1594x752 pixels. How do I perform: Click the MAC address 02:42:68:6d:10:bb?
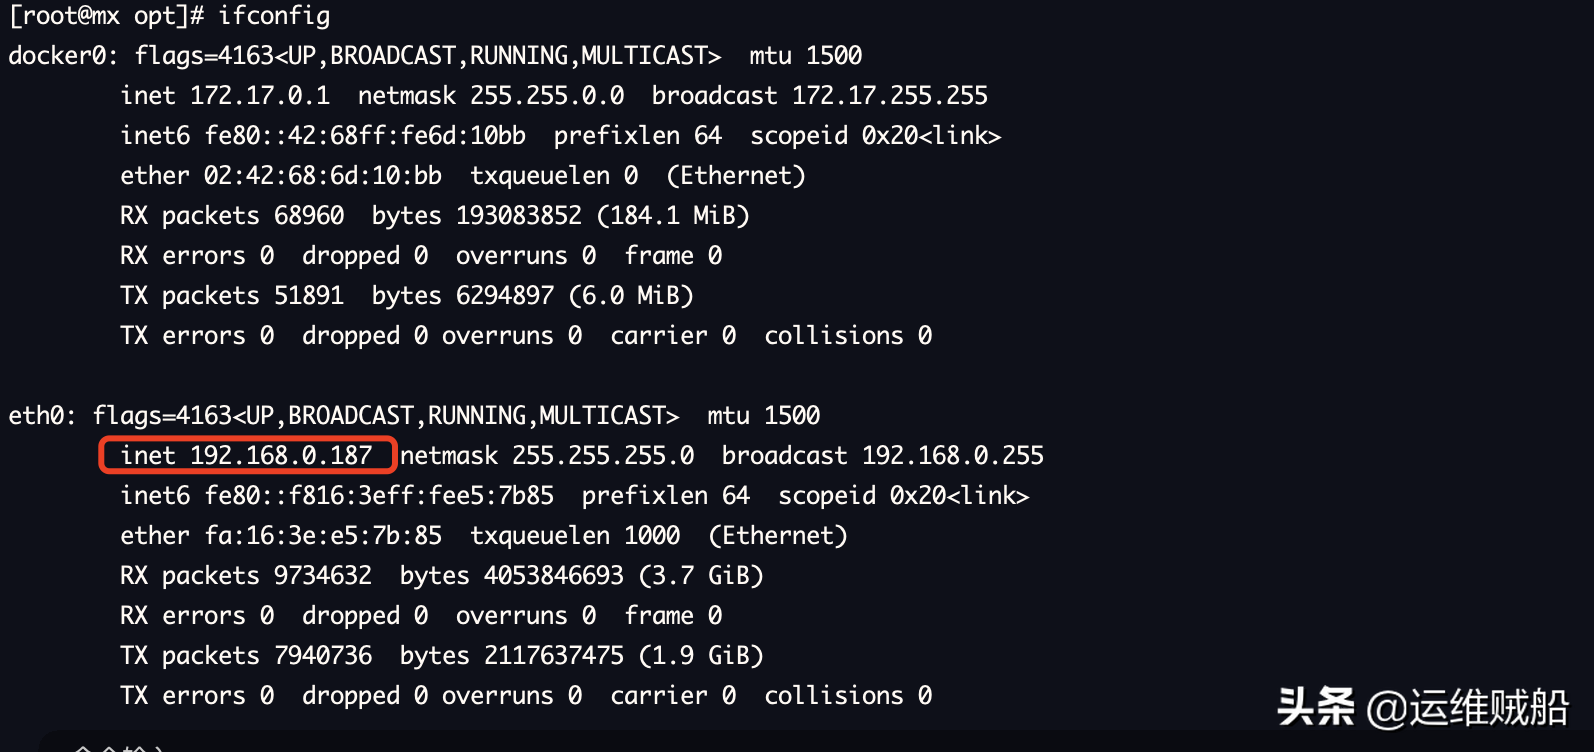tap(322, 176)
